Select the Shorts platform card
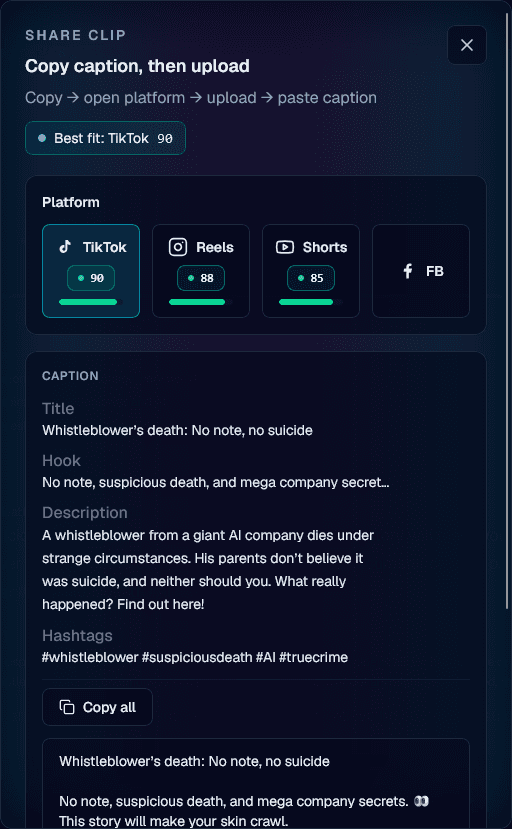 pos(311,271)
